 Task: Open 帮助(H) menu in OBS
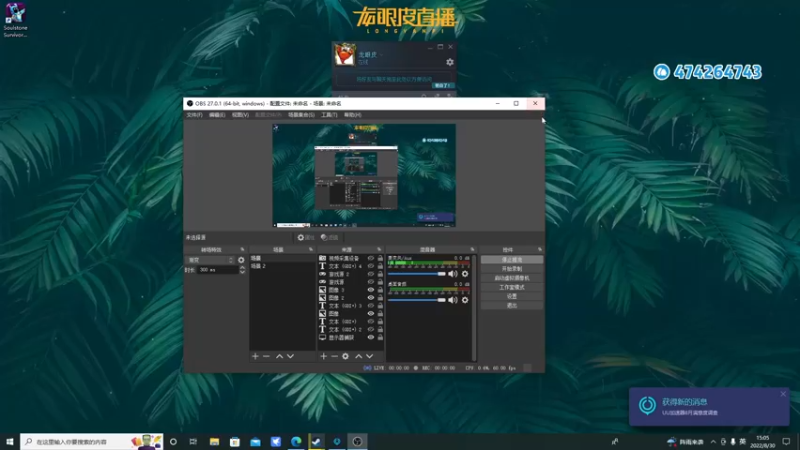[x=352, y=115]
